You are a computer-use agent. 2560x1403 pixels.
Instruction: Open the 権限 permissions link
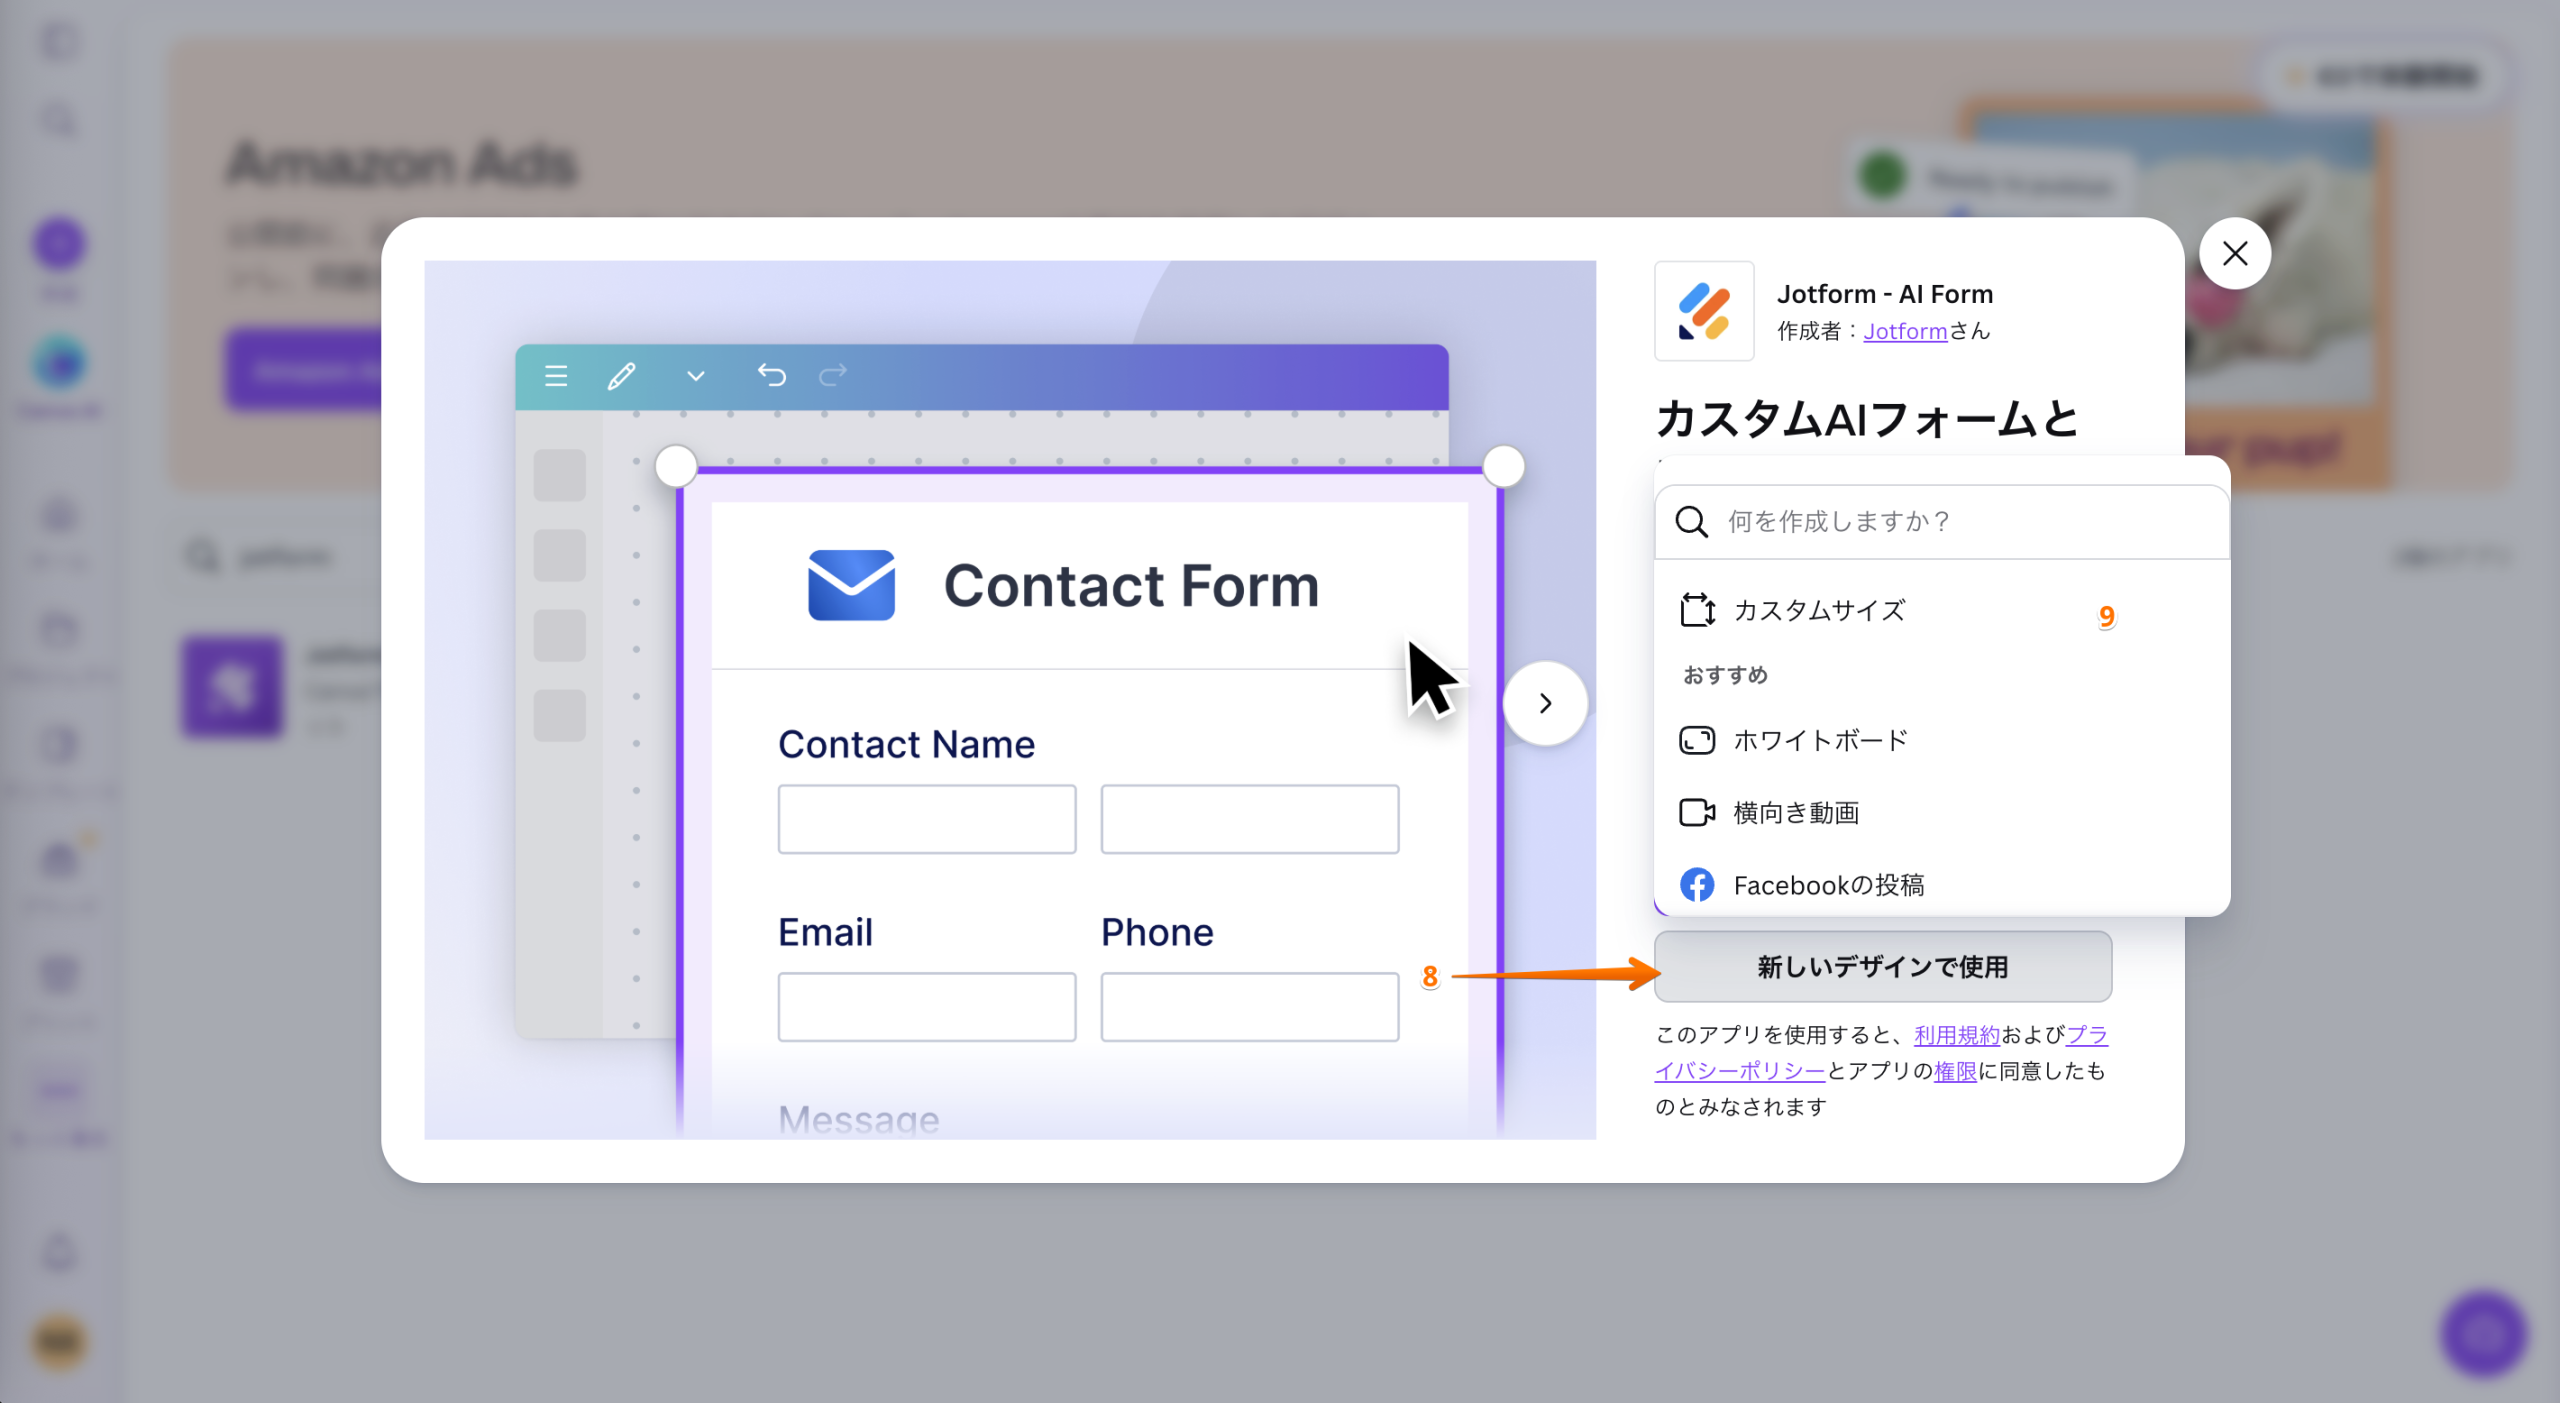point(1955,1071)
